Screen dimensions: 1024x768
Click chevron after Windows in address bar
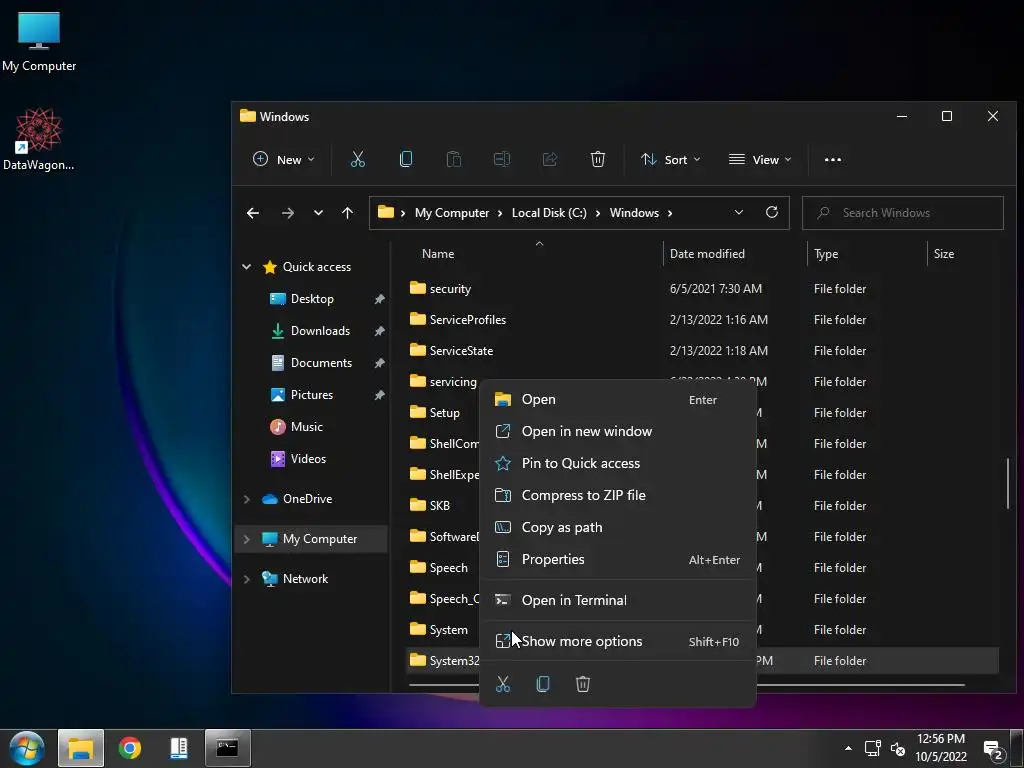point(669,213)
